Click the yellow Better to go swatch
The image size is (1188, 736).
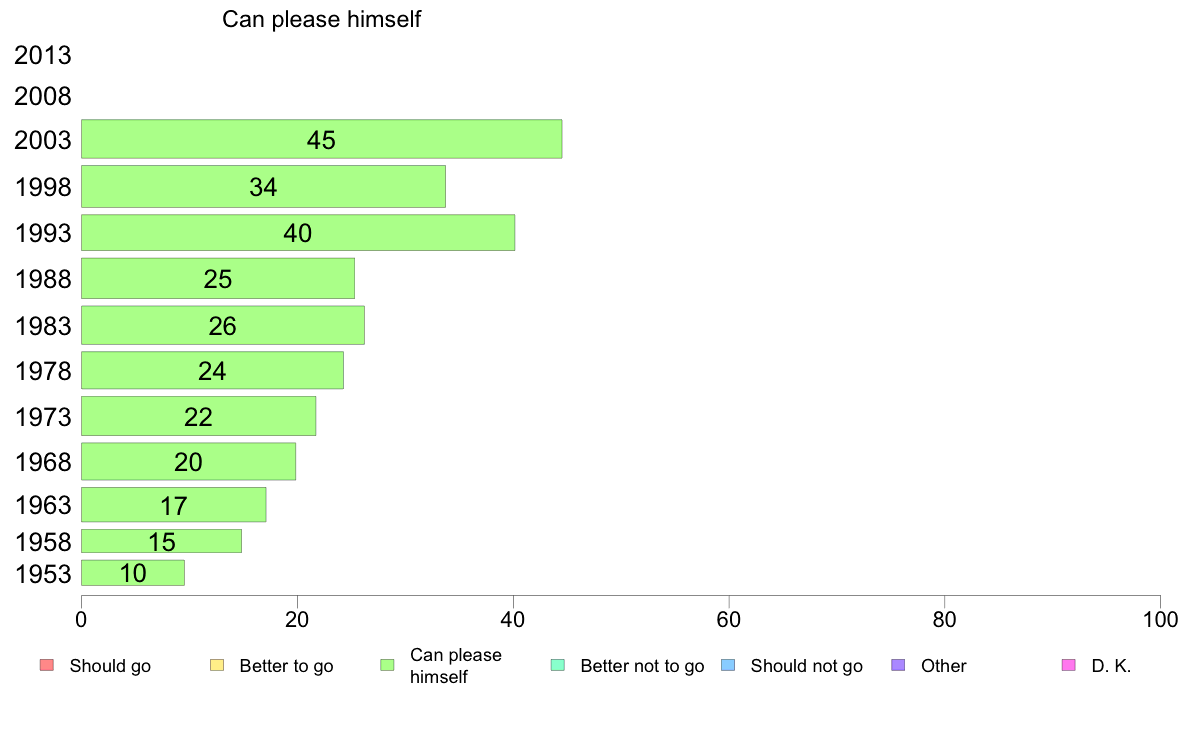click(217, 666)
